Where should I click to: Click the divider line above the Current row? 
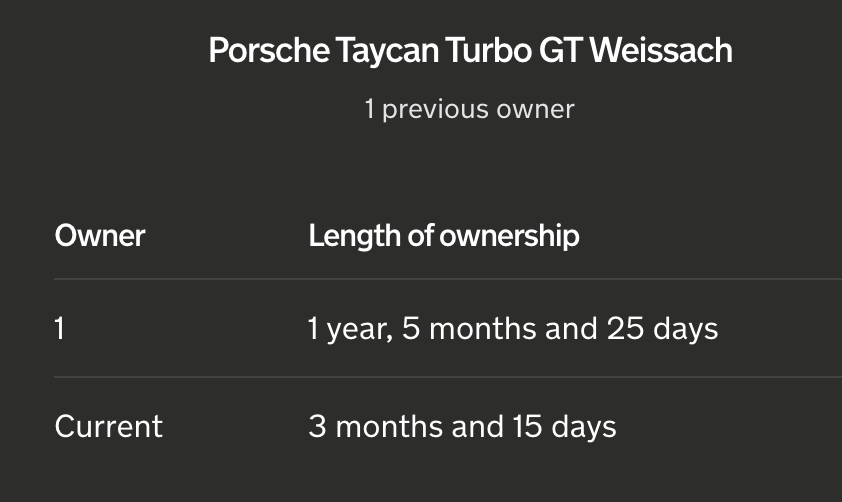click(x=448, y=377)
